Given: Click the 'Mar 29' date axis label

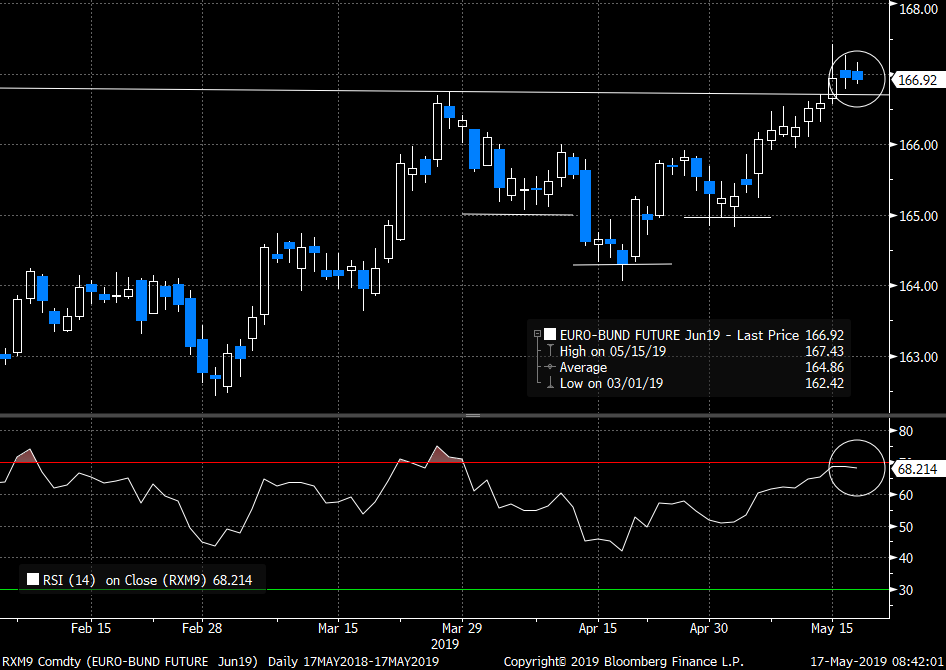Looking at the screenshot, I should (462, 628).
